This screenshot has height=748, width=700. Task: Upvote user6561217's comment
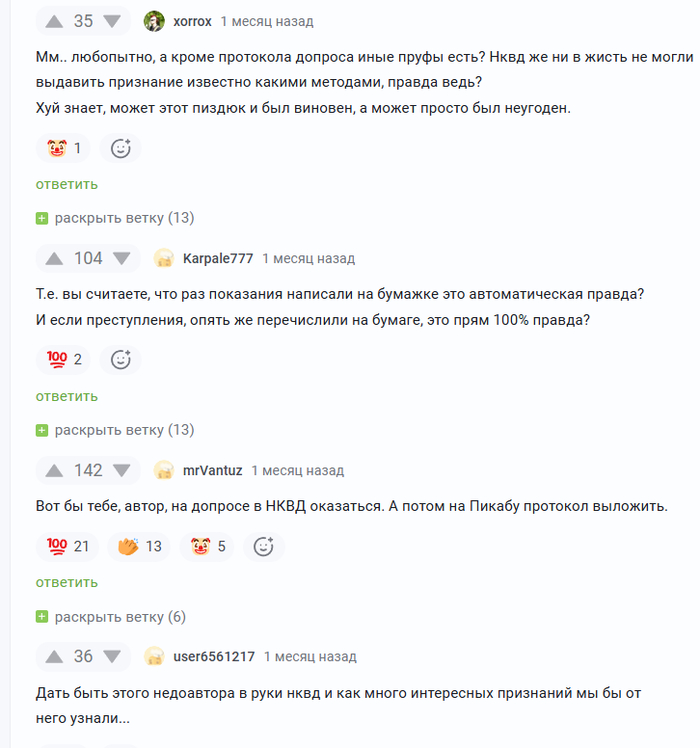click(x=52, y=656)
